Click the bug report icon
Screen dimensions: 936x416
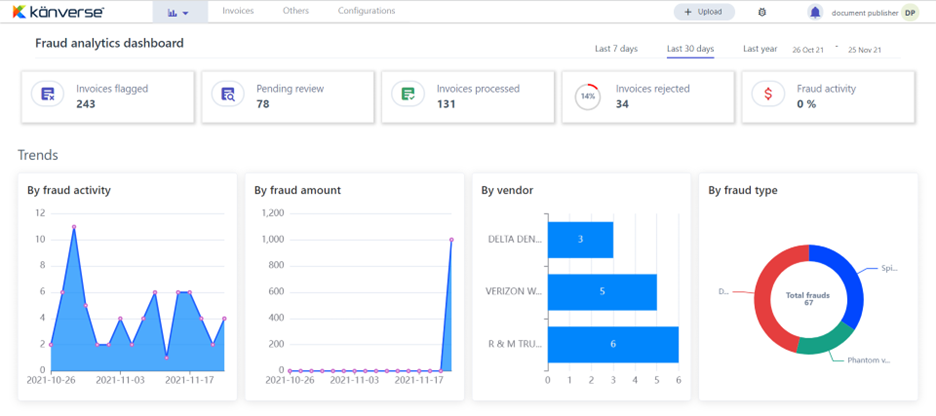pos(762,12)
